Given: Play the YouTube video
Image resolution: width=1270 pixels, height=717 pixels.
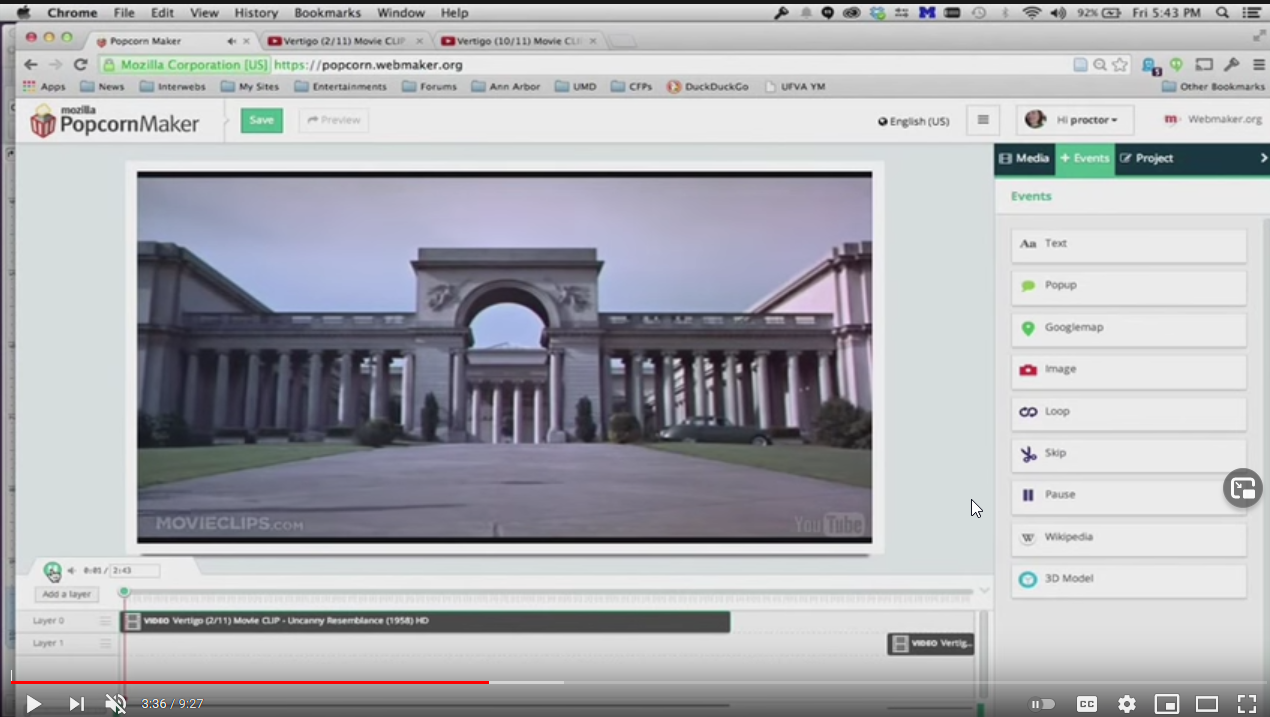Looking at the screenshot, I should click(33, 704).
